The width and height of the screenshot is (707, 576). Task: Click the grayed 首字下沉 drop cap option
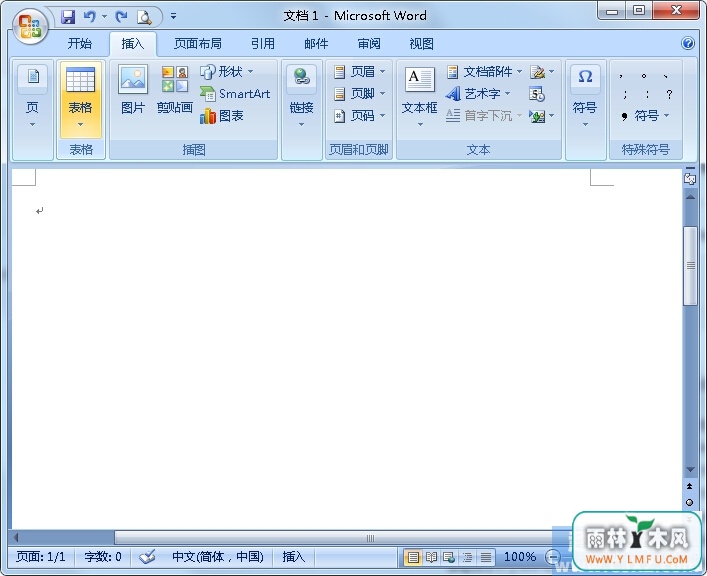pos(484,116)
